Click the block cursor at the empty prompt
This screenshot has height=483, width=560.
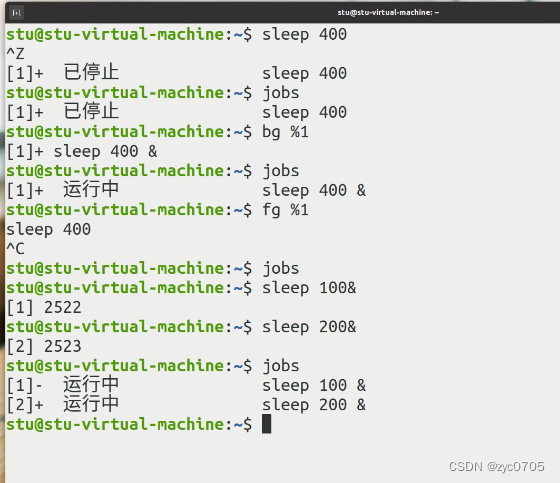(266, 424)
